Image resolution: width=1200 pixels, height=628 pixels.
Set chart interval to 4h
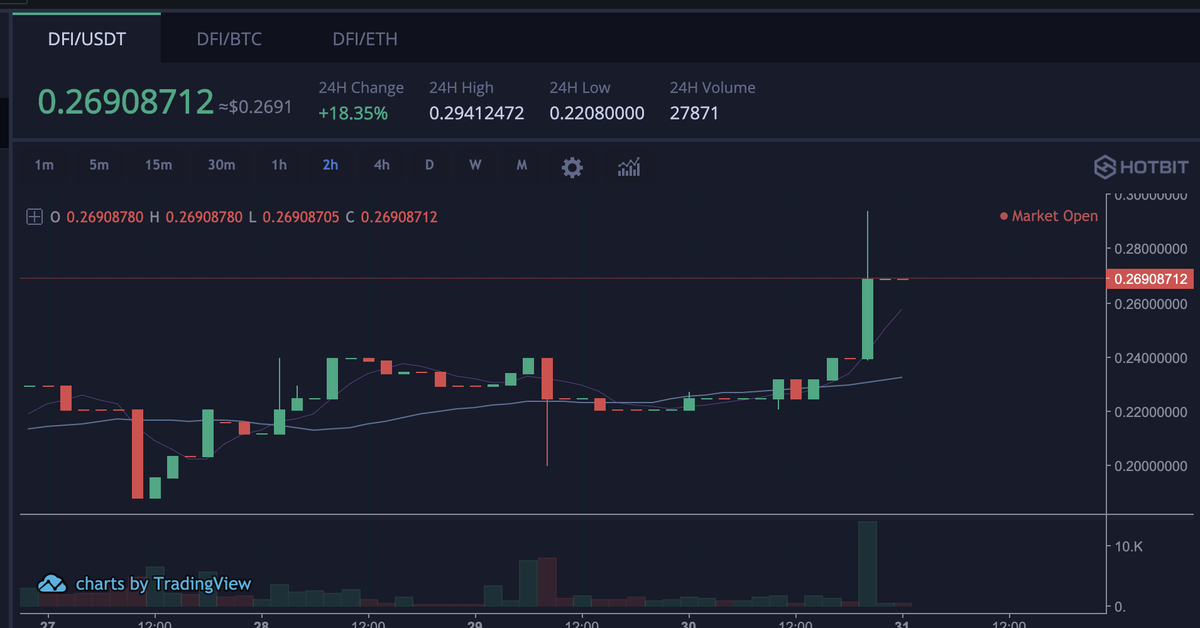pyautogui.click(x=381, y=166)
